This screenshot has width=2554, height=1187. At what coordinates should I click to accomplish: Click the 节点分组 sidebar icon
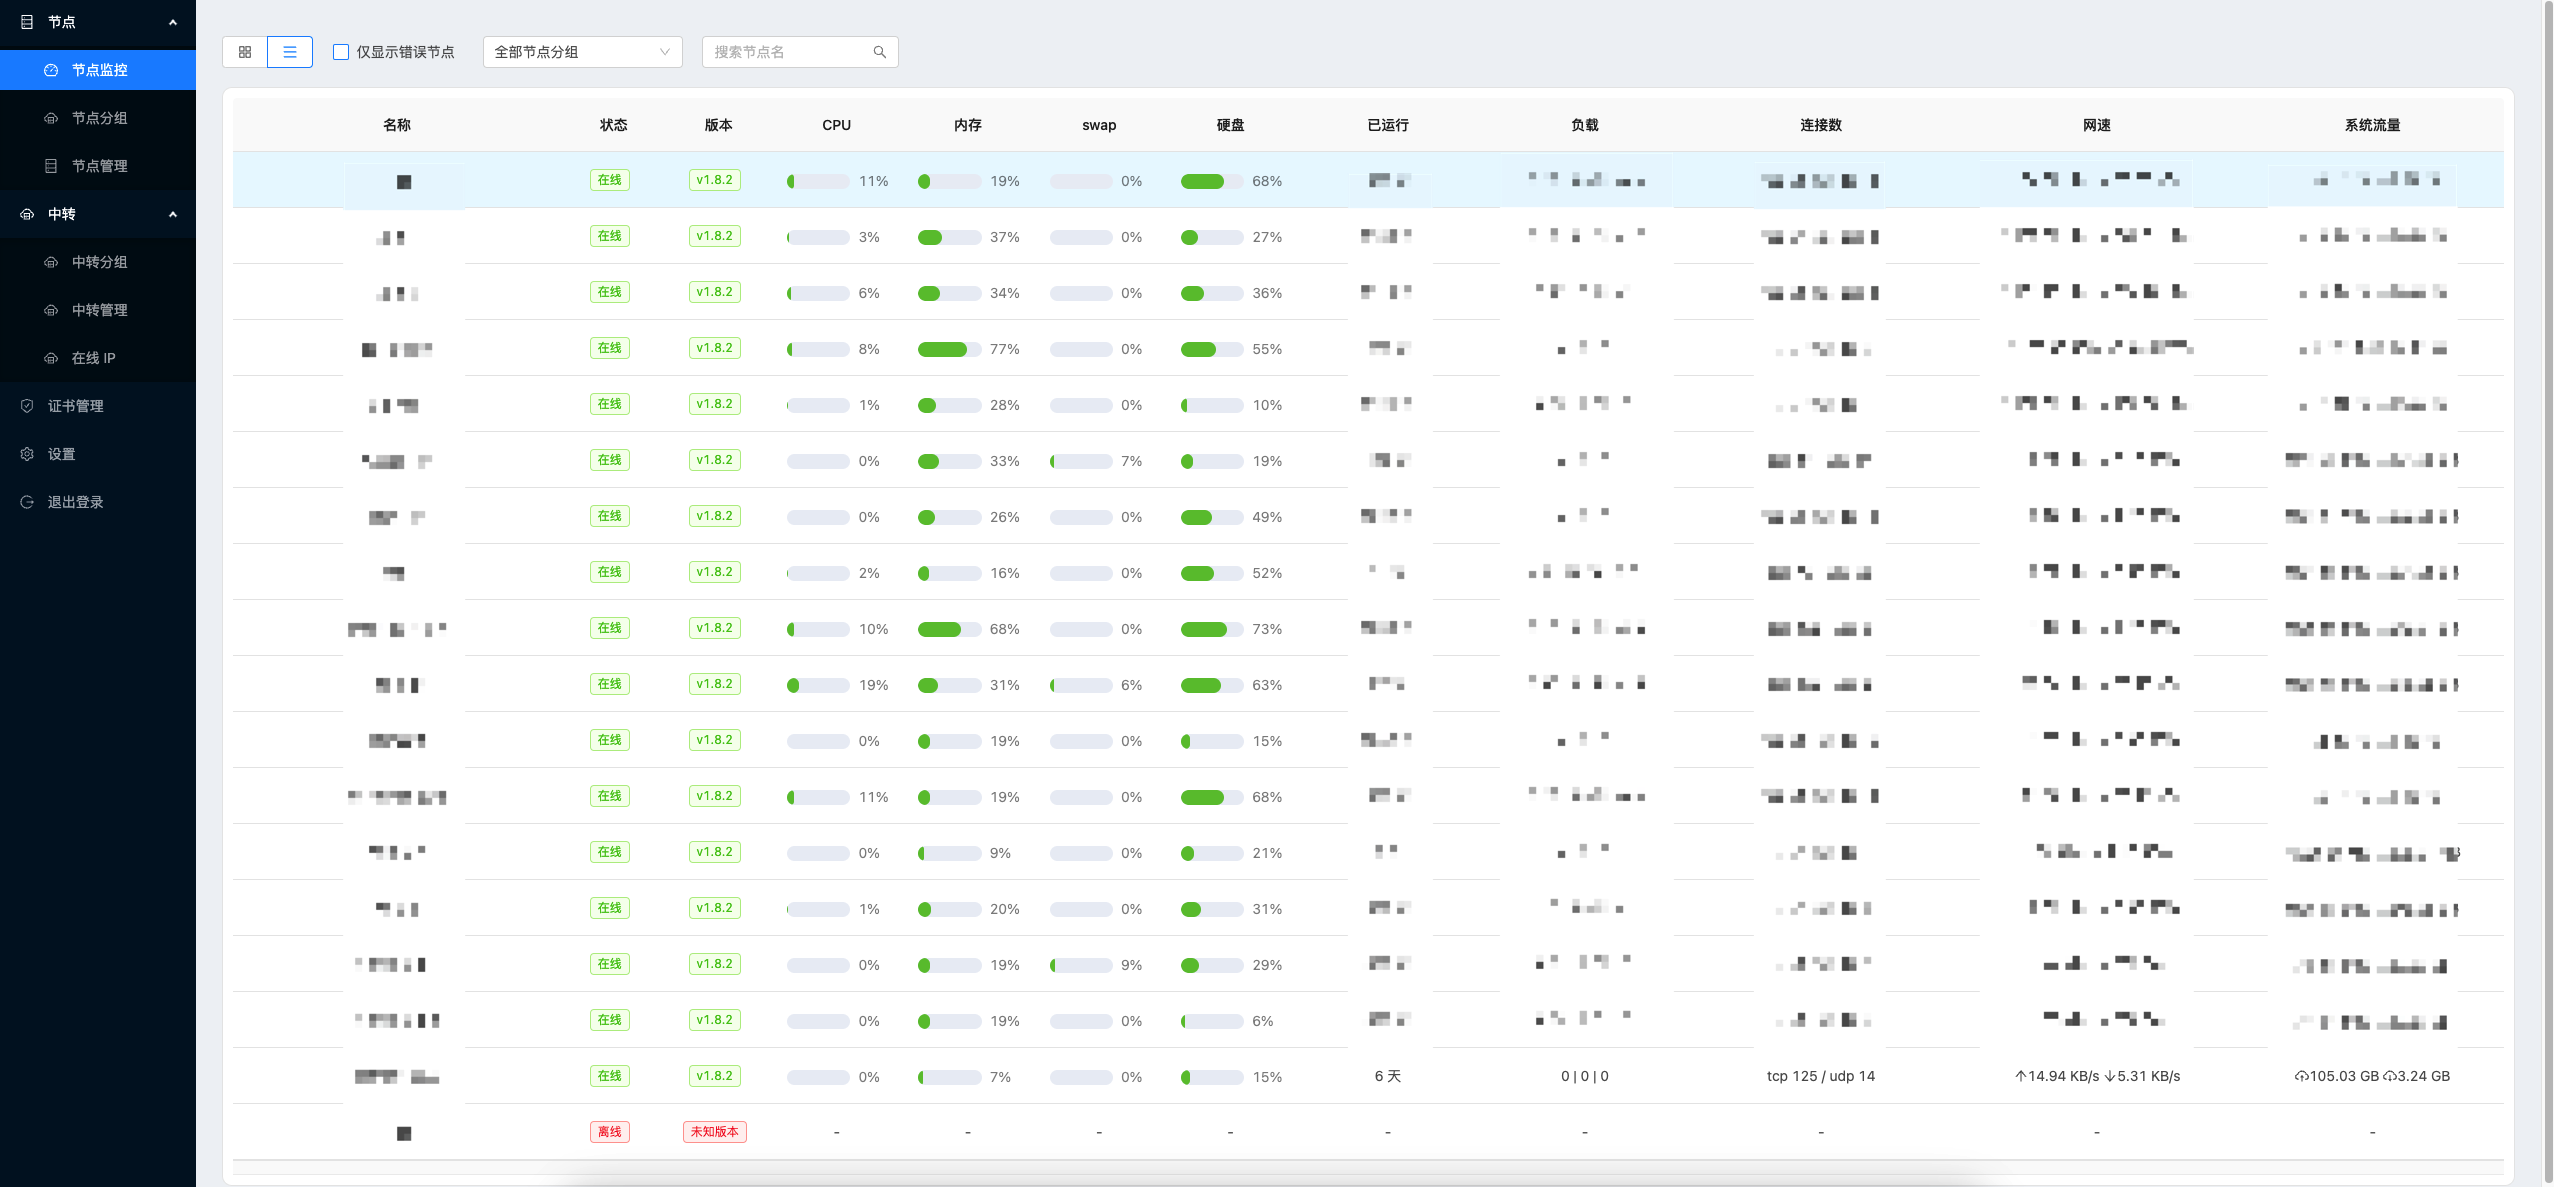tap(51, 118)
